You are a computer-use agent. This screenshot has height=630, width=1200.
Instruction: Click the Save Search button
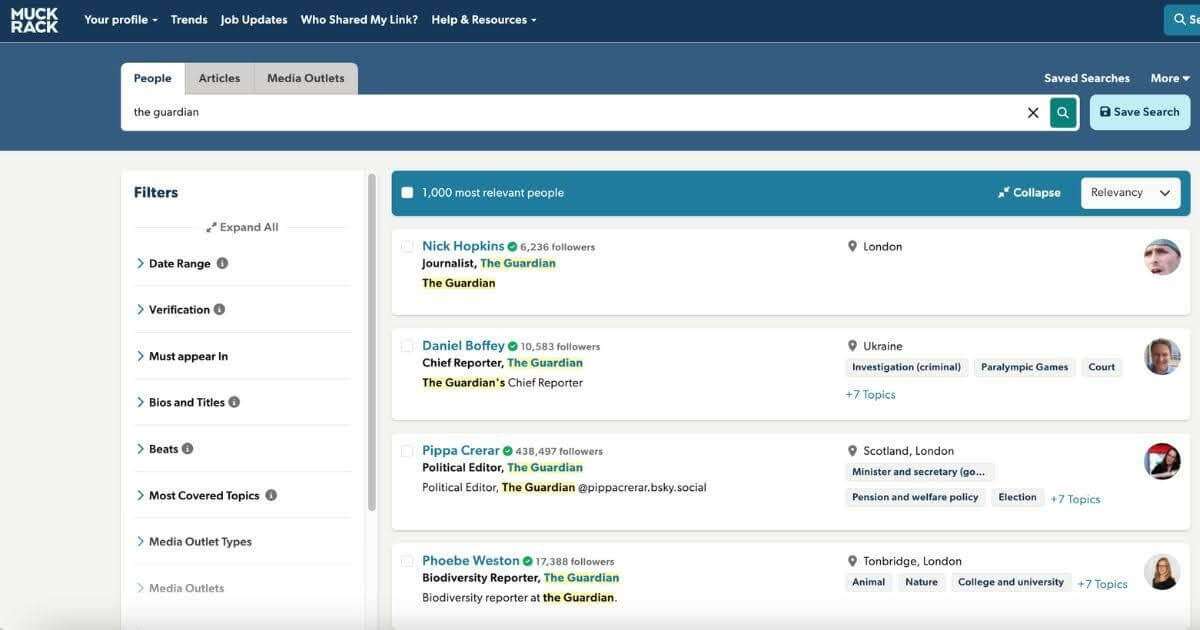pyautogui.click(x=1139, y=112)
